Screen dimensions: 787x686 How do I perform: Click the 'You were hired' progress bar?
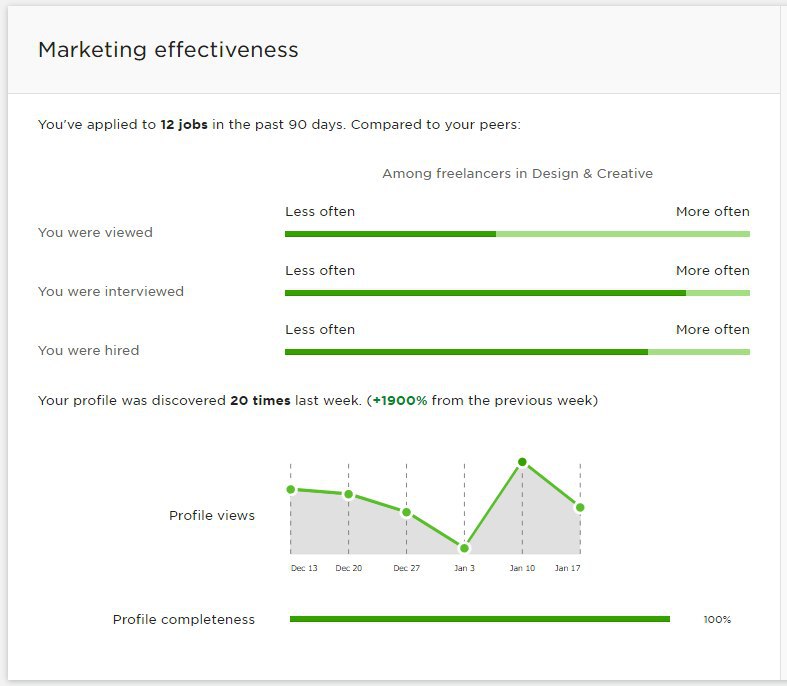pos(517,352)
